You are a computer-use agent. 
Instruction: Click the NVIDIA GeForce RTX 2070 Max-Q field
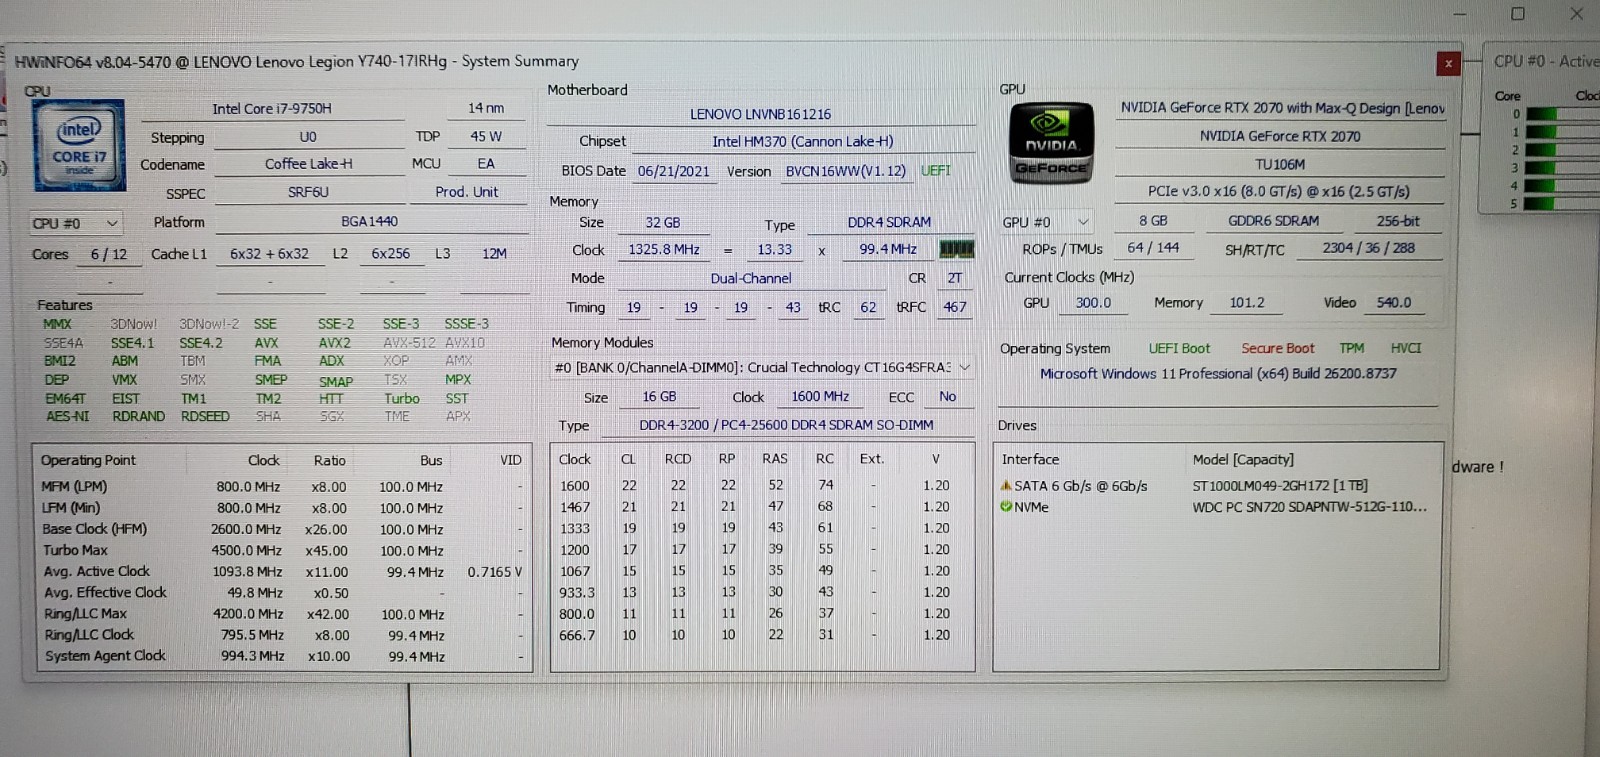[1281, 108]
